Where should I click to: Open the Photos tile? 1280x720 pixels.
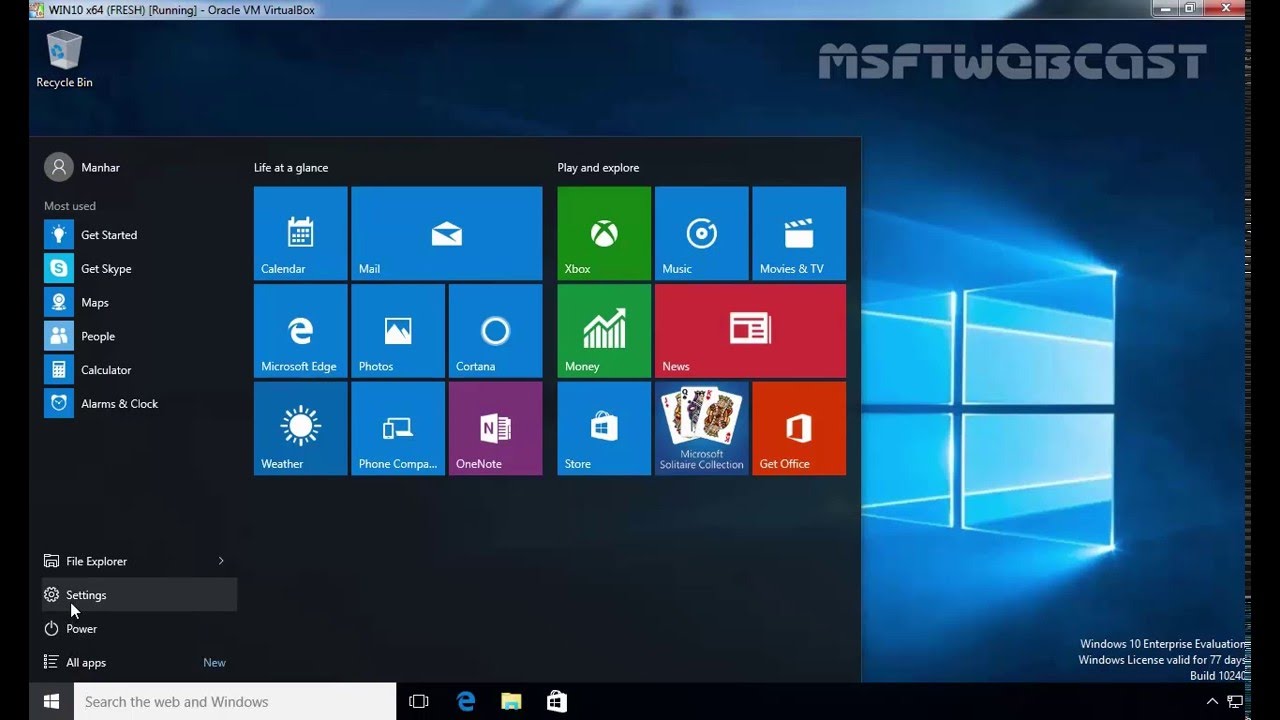pyautogui.click(x=398, y=331)
